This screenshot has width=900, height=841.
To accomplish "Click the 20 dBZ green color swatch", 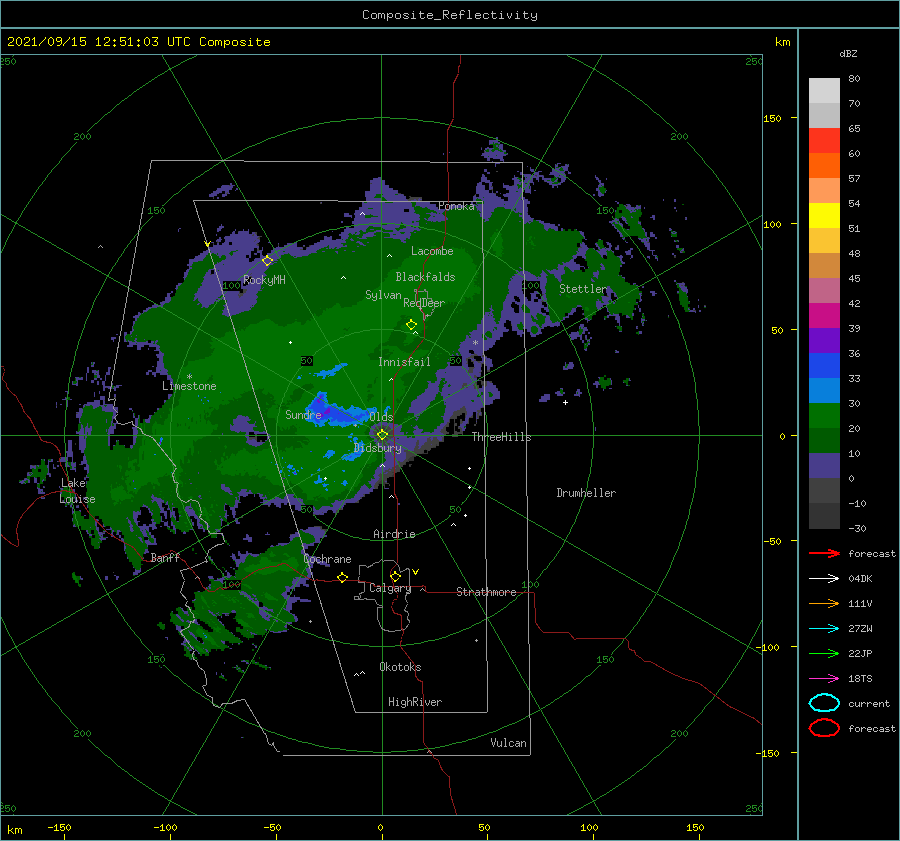I will [x=824, y=440].
